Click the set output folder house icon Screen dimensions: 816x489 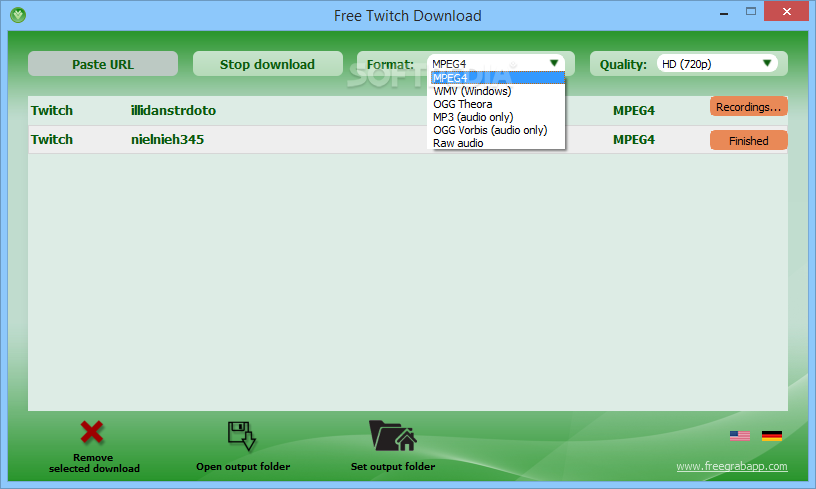393,435
